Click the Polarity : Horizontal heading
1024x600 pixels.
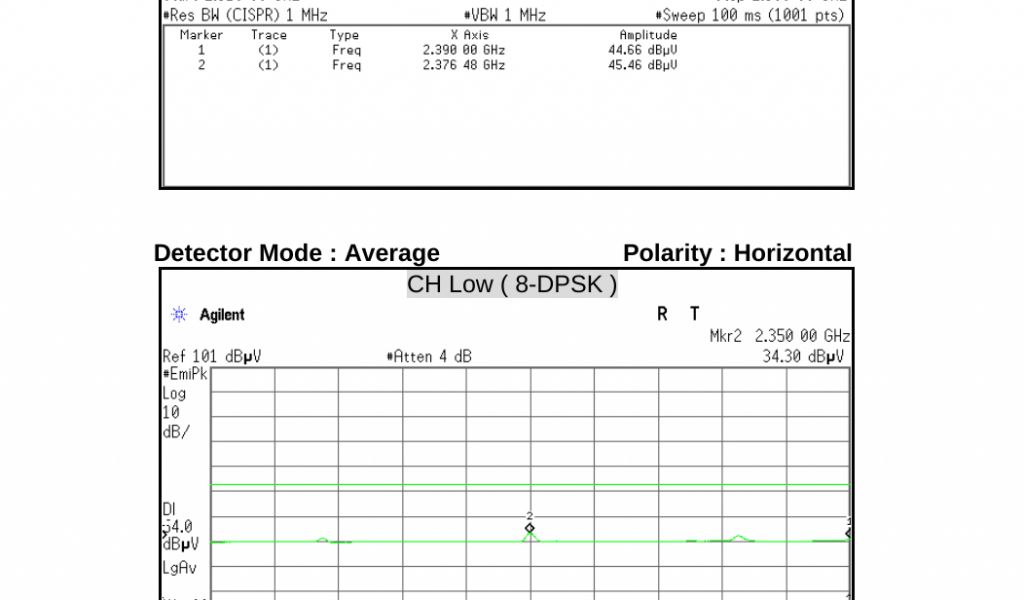pyautogui.click(x=737, y=253)
